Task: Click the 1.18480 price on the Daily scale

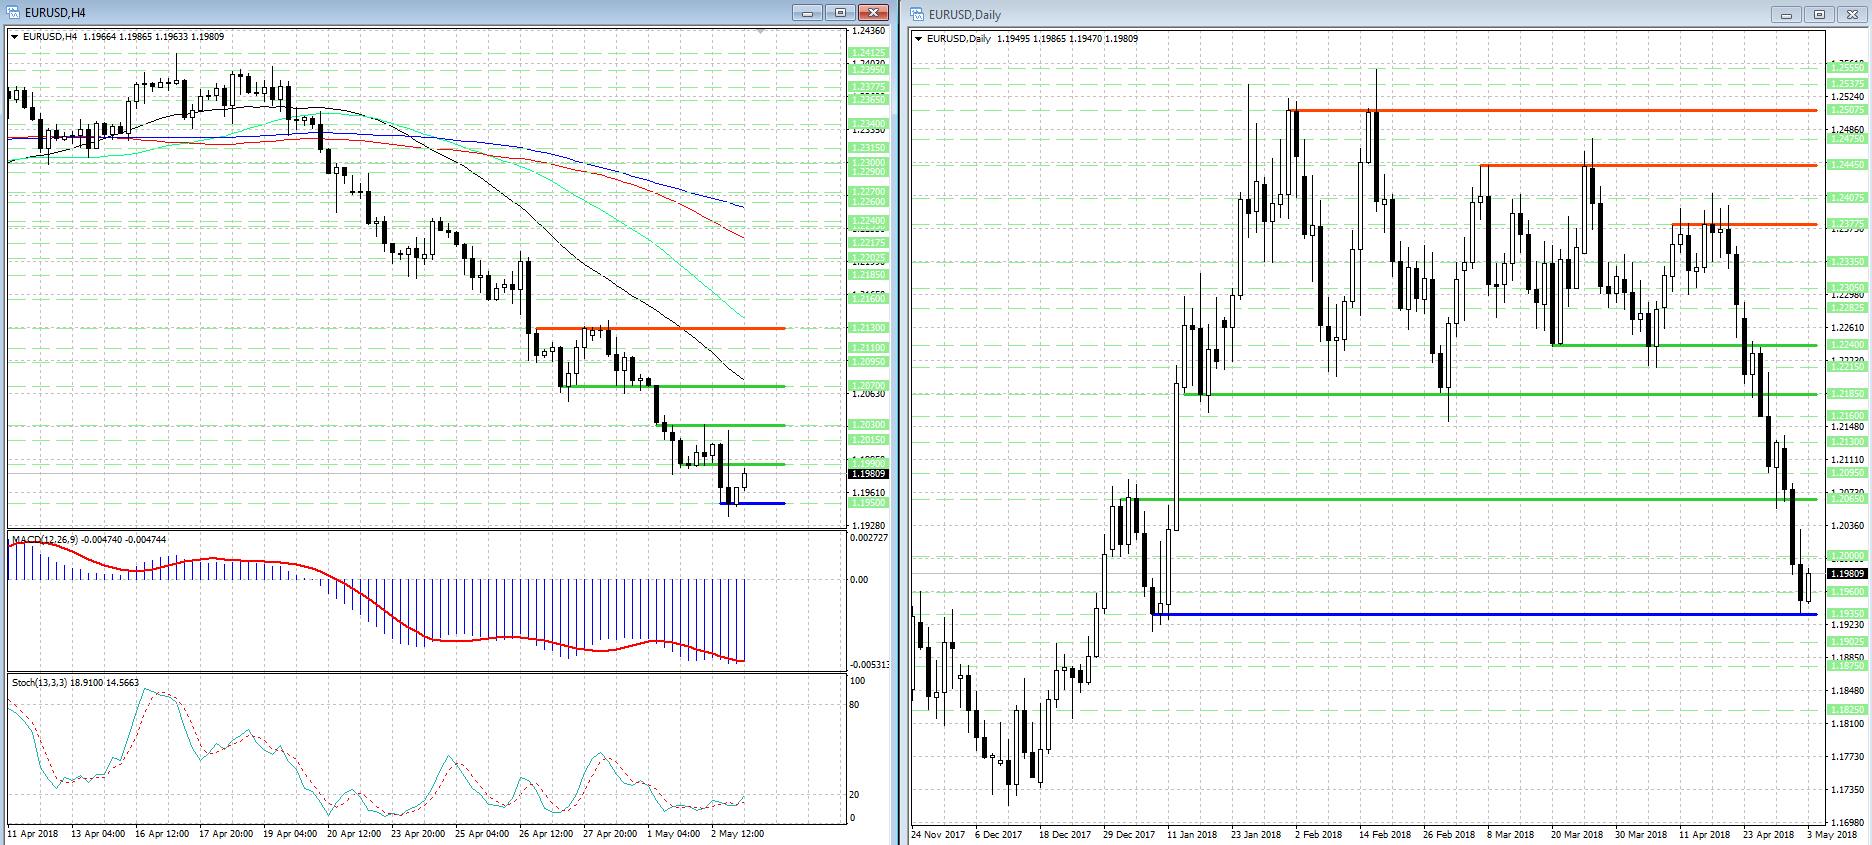Action: click(1848, 691)
